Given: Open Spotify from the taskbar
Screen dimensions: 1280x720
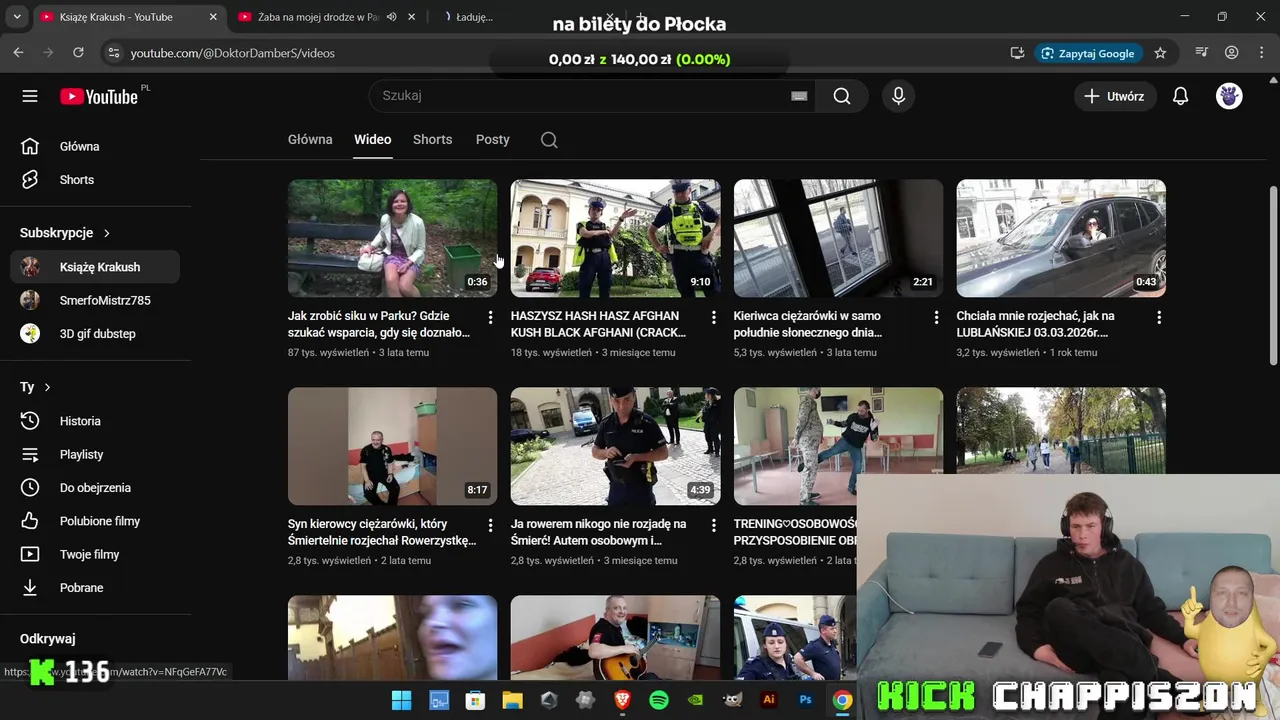Looking at the screenshot, I should coord(659,700).
